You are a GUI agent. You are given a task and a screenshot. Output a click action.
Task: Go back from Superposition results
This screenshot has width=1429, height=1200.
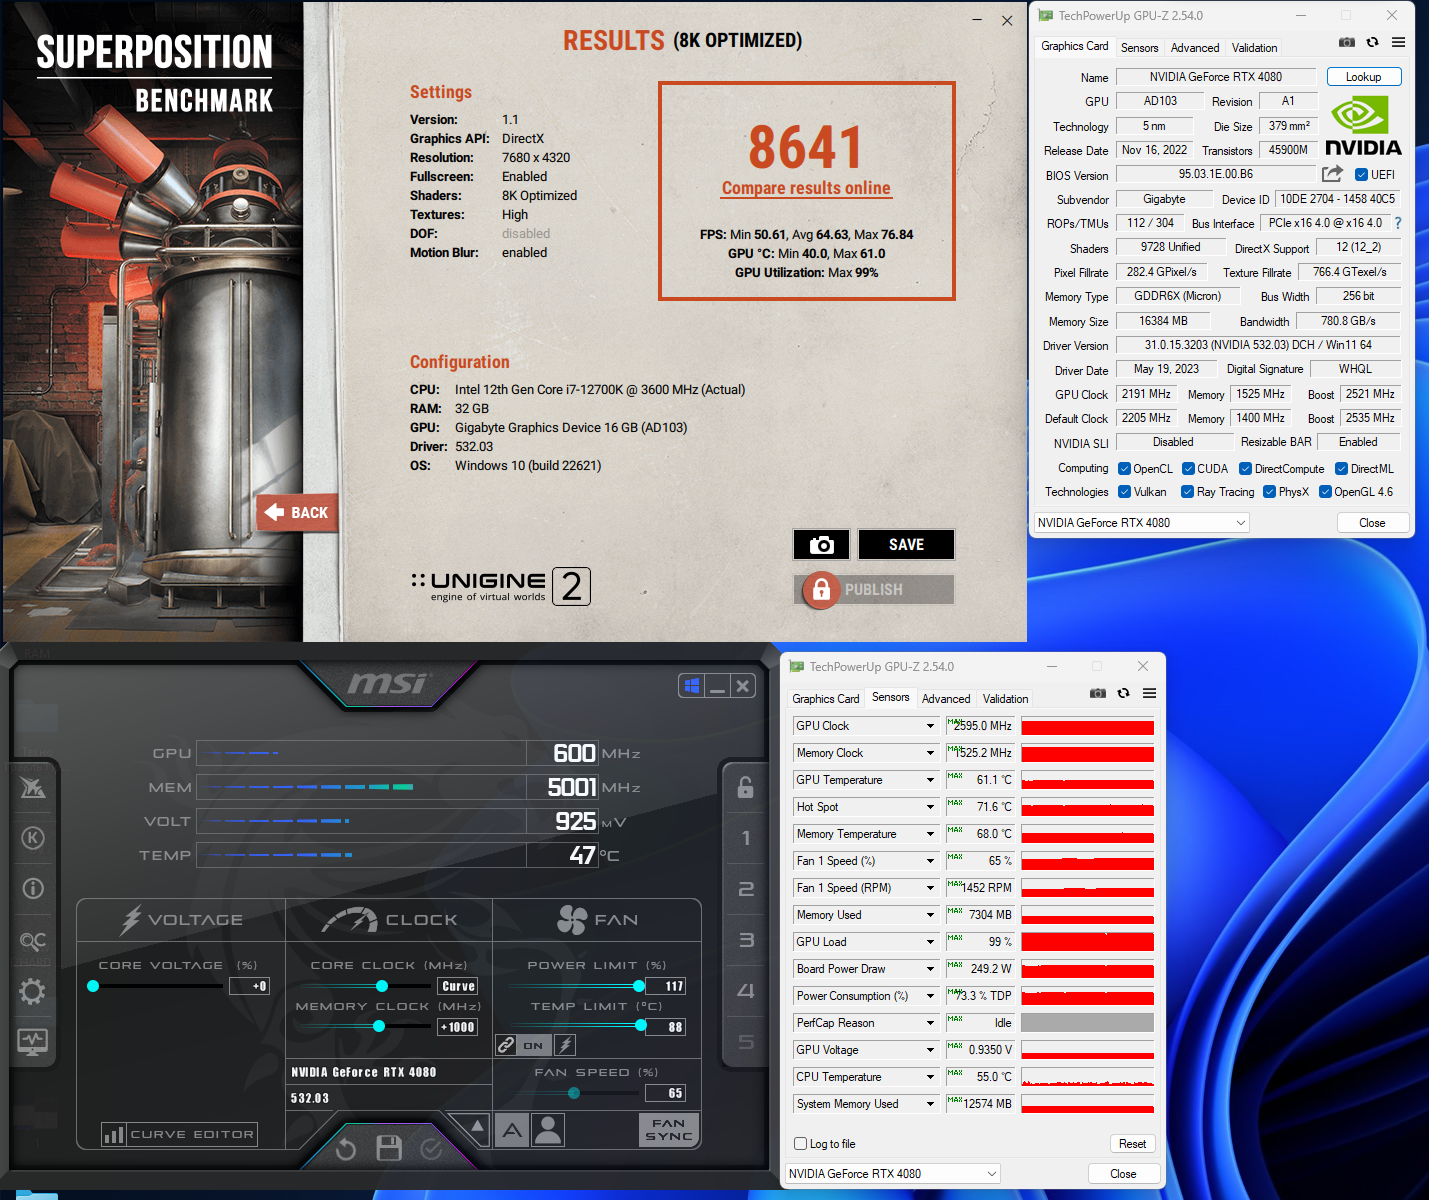(297, 513)
